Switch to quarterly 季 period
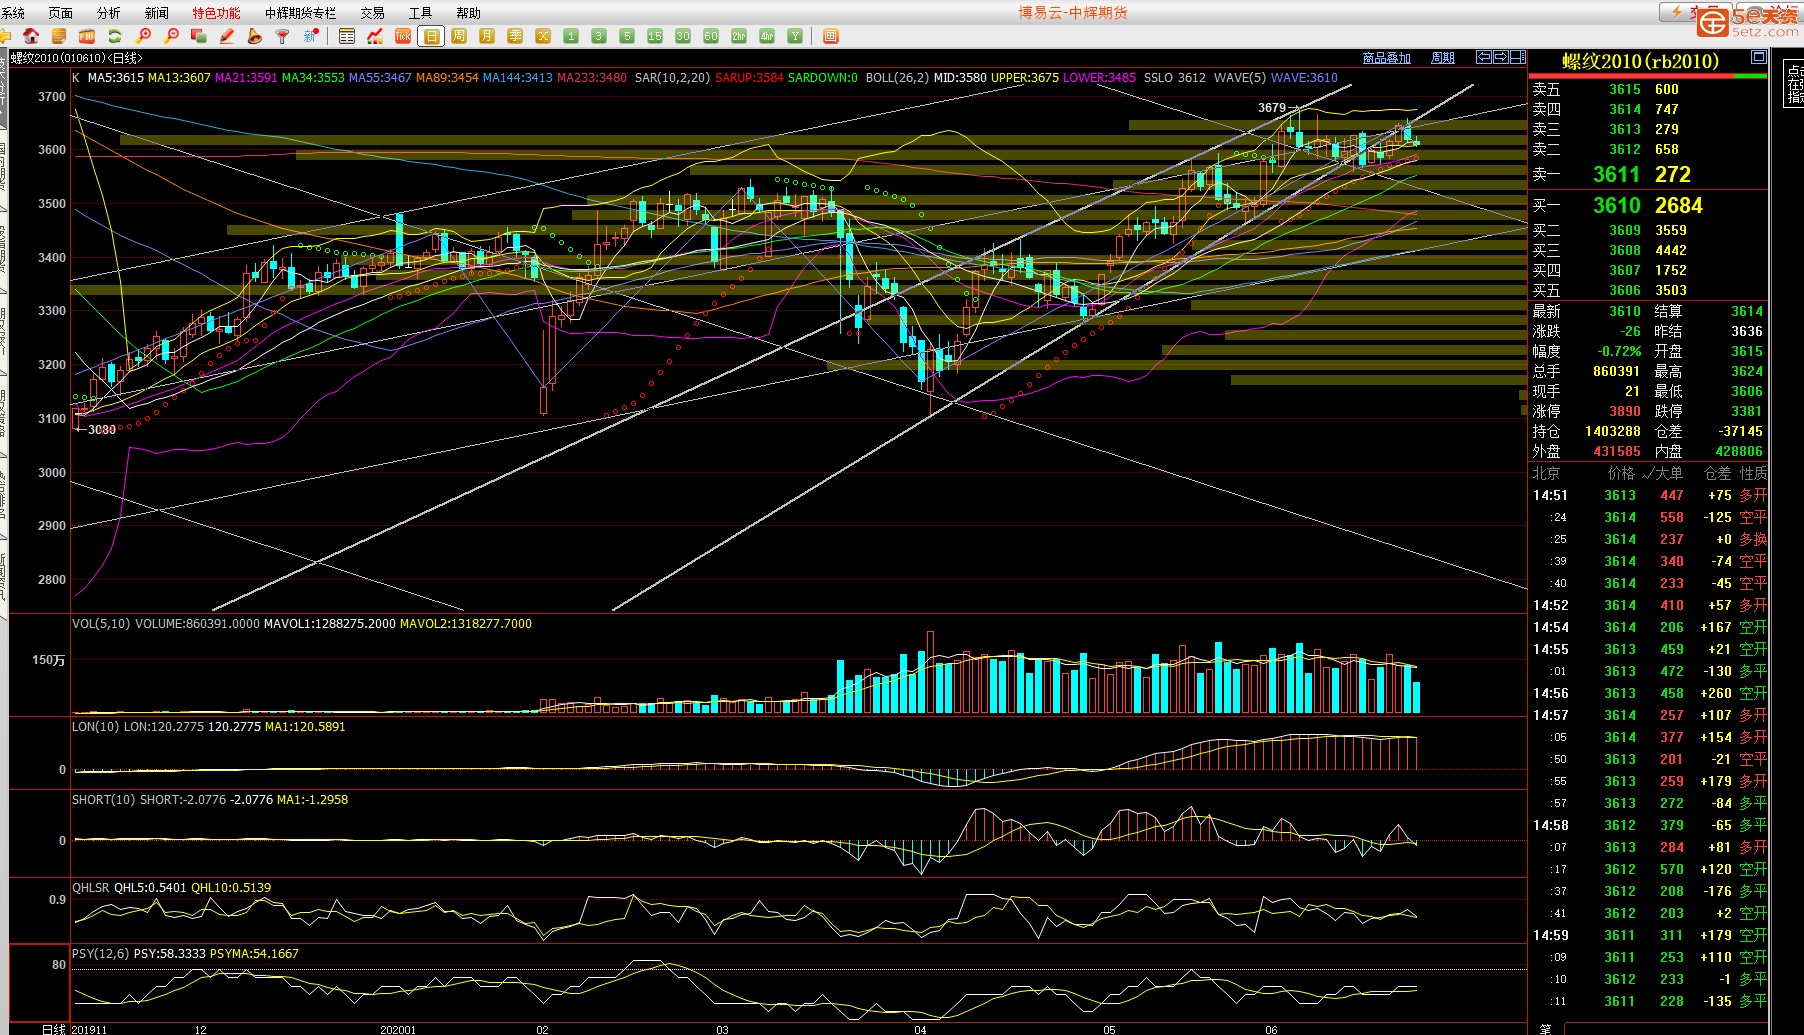 [515, 36]
